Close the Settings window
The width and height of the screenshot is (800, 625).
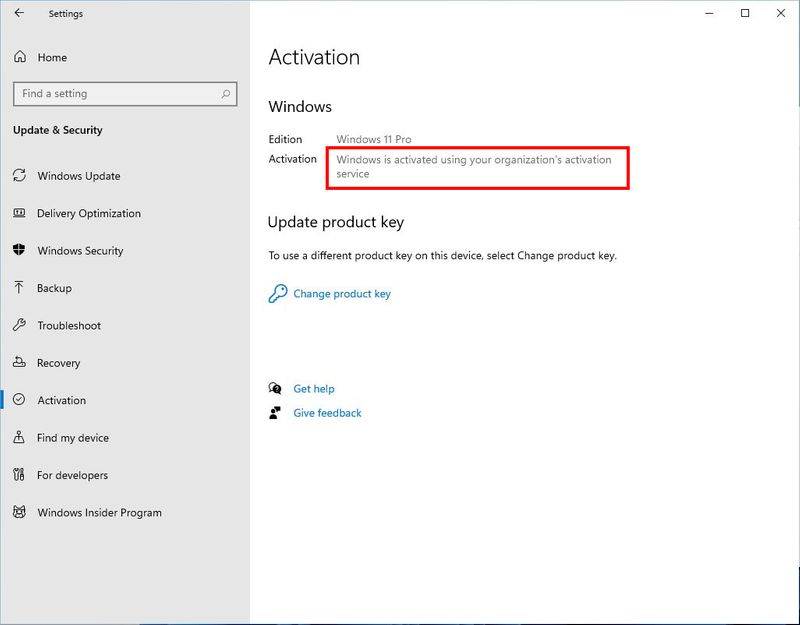781,13
